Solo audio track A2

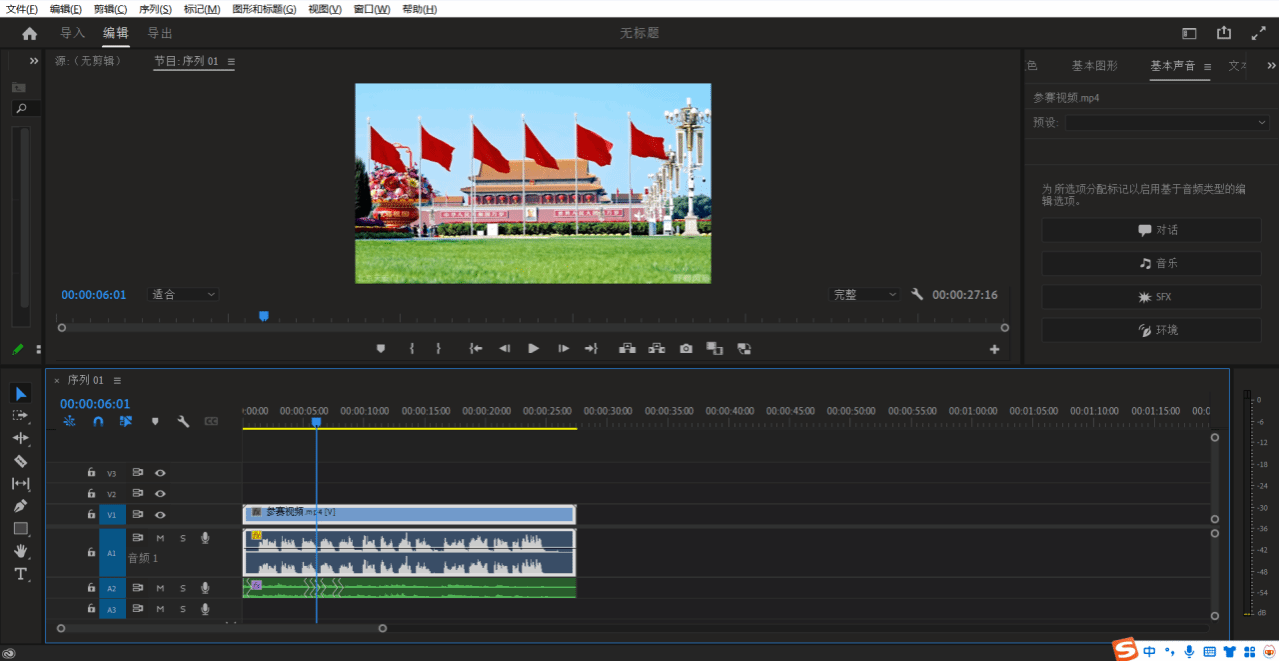click(x=183, y=588)
